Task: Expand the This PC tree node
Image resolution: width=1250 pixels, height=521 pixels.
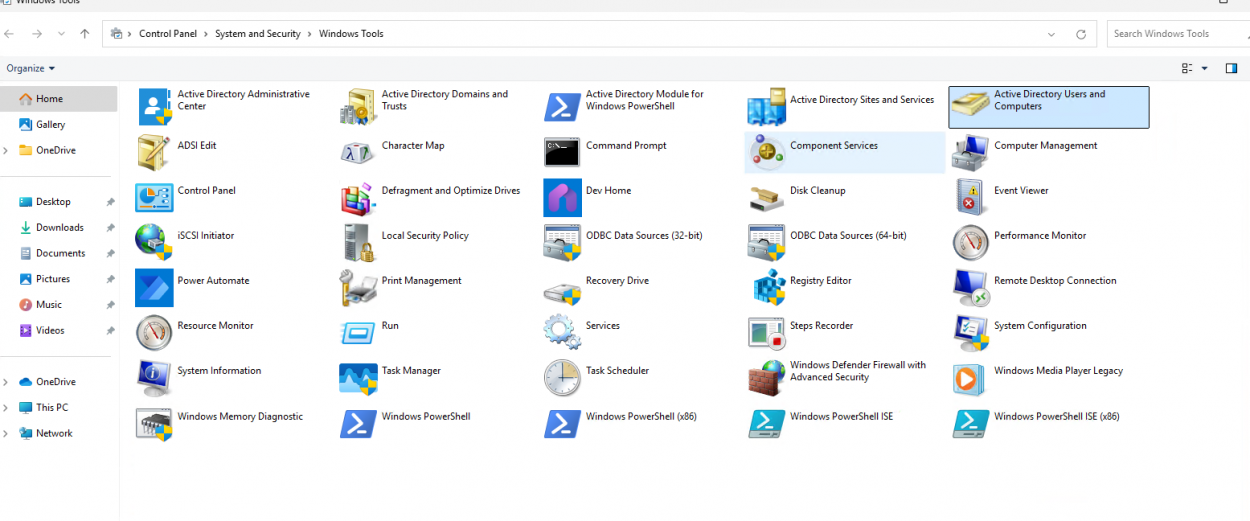Action: 6,408
